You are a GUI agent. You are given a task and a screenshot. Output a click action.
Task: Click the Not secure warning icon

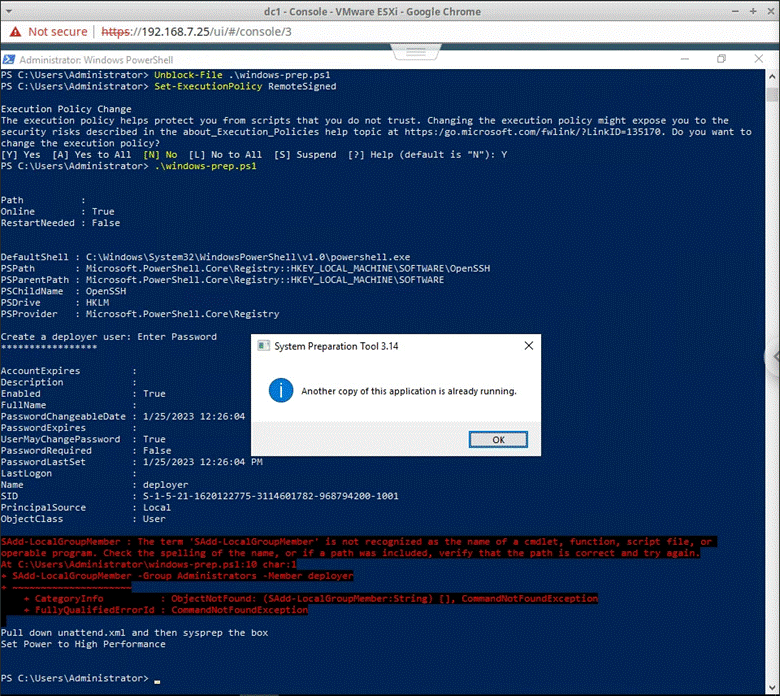pos(15,32)
